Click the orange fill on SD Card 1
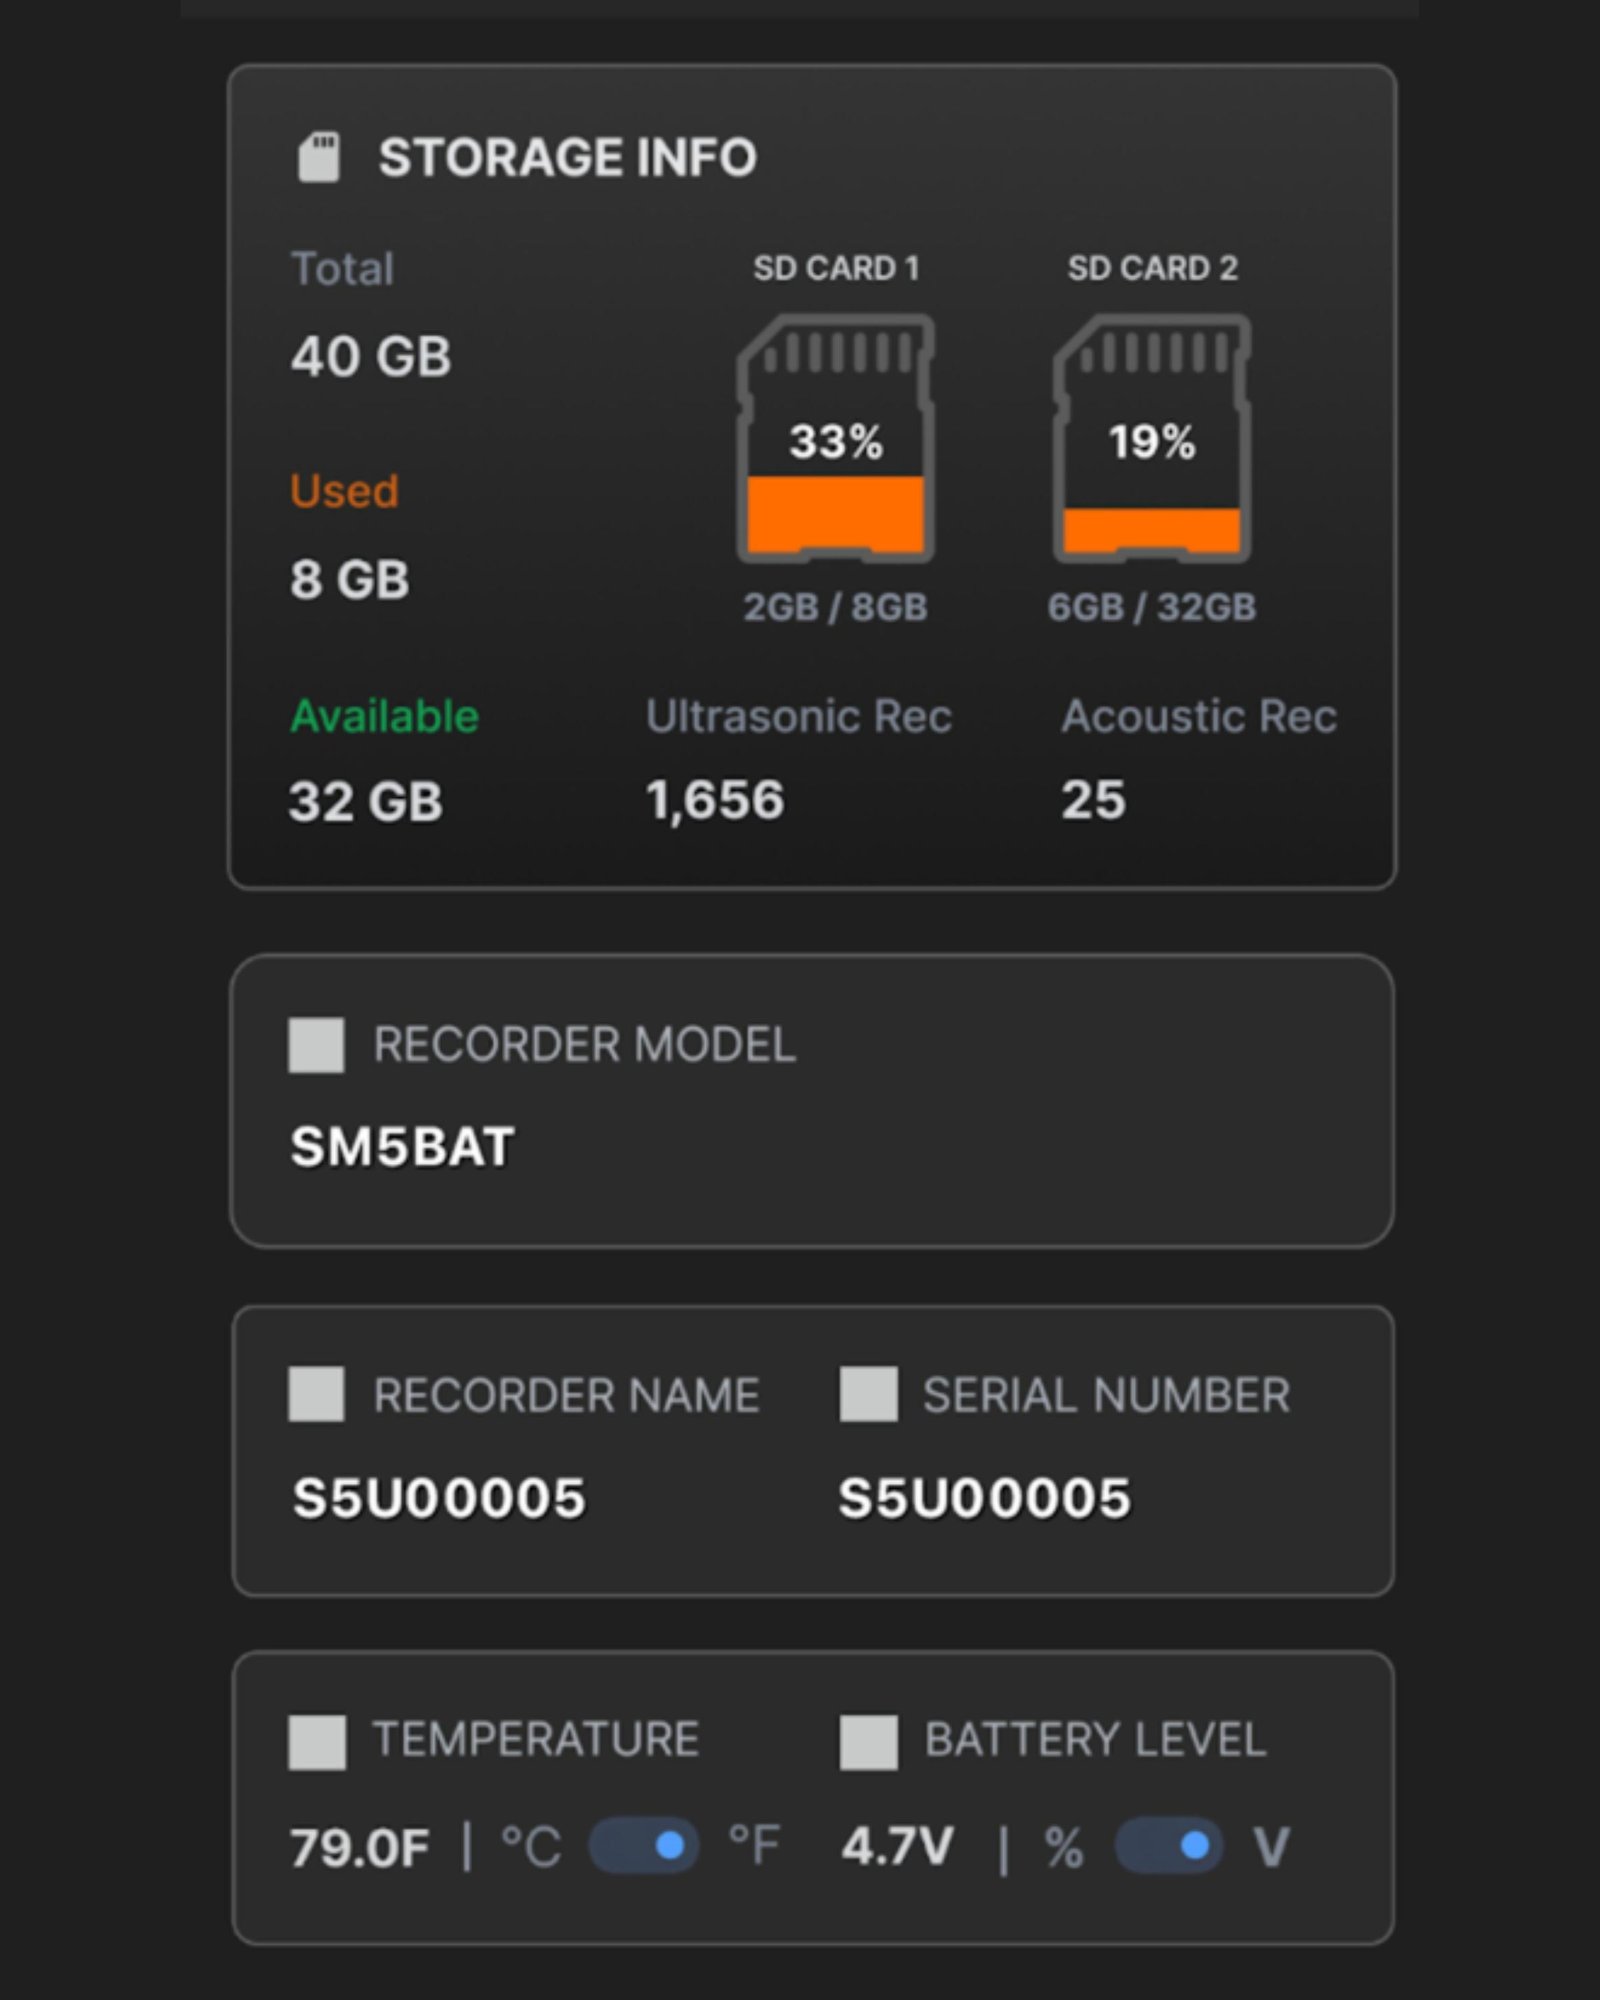This screenshot has height=2000, width=1600. click(x=838, y=515)
